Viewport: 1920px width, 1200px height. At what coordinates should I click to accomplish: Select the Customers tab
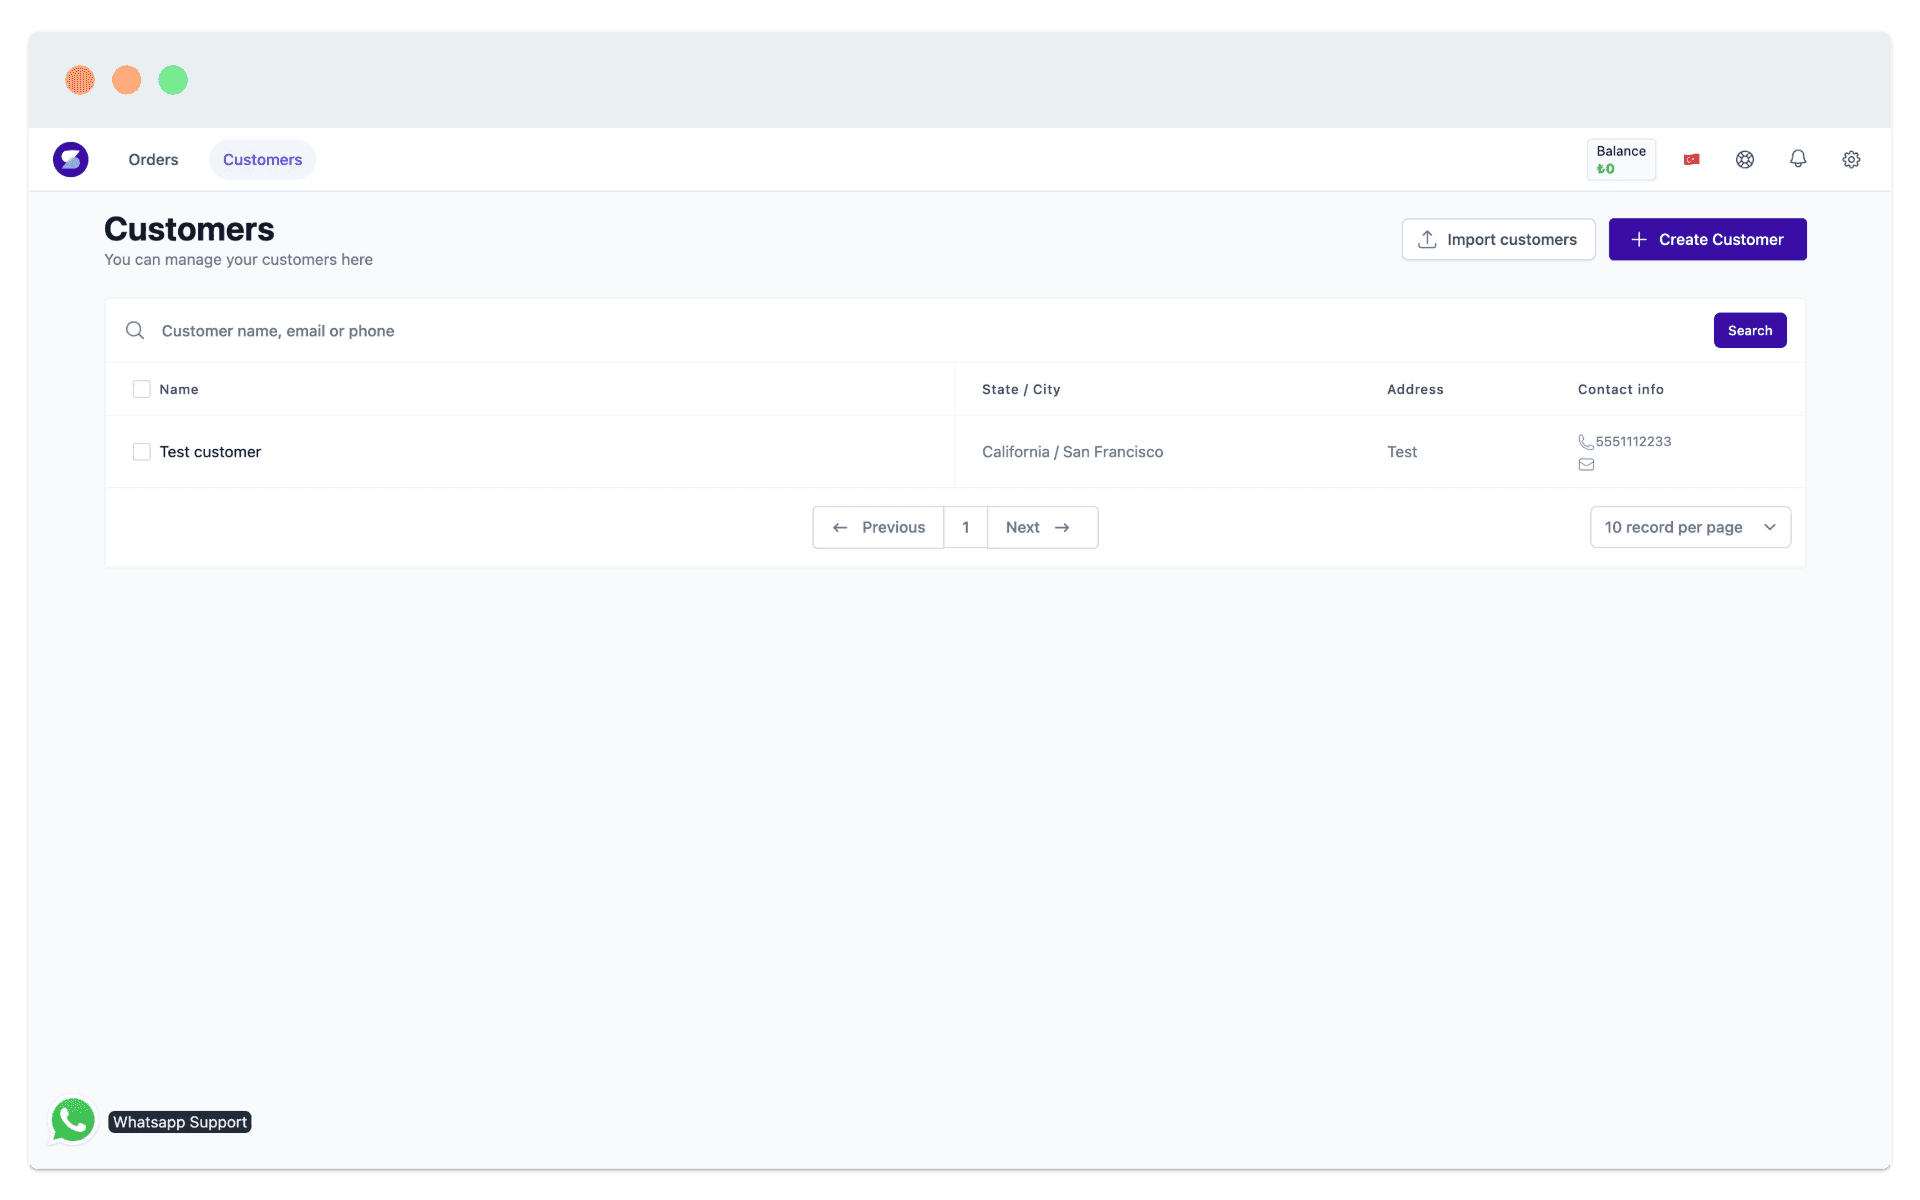pos(262,160)
